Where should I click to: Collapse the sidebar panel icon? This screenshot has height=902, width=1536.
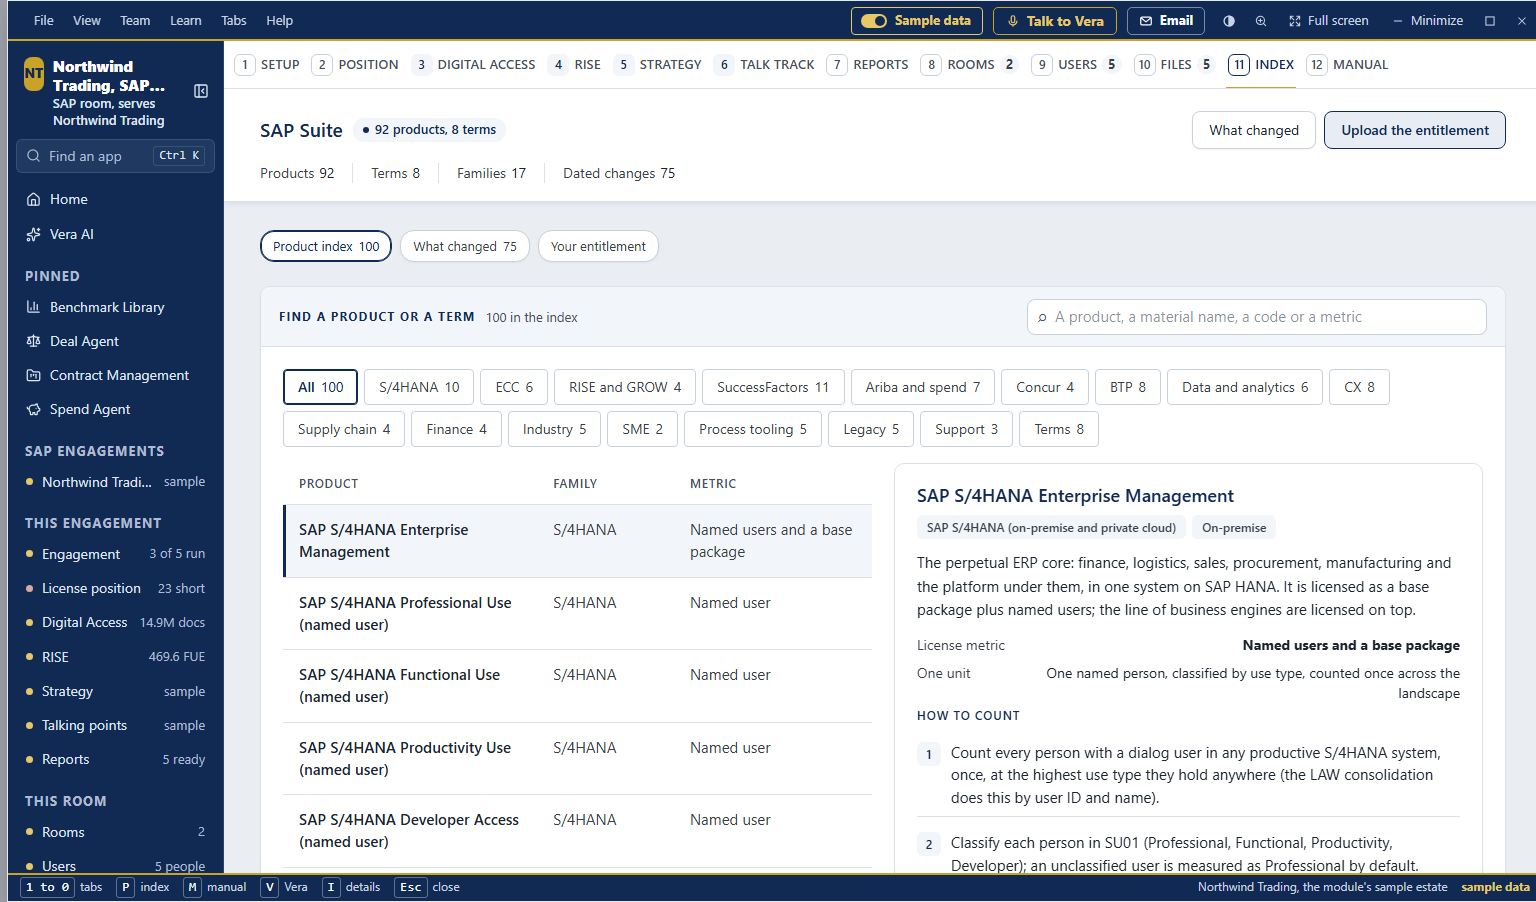click(x=201, y=91)
